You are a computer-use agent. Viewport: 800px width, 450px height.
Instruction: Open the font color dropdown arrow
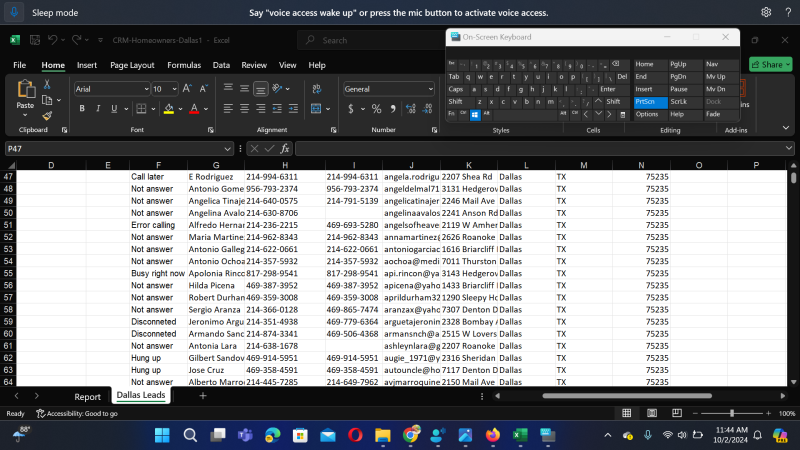(206, 109)
